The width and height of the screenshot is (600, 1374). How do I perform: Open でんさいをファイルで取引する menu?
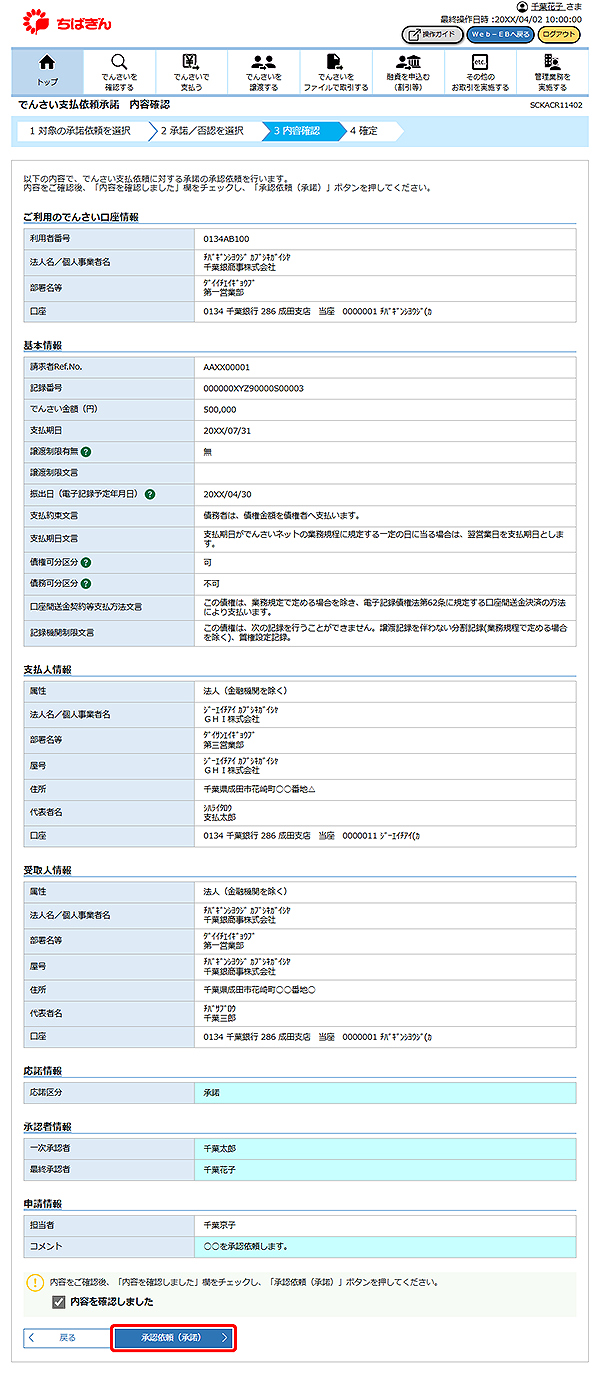click(x=336, y=70)
